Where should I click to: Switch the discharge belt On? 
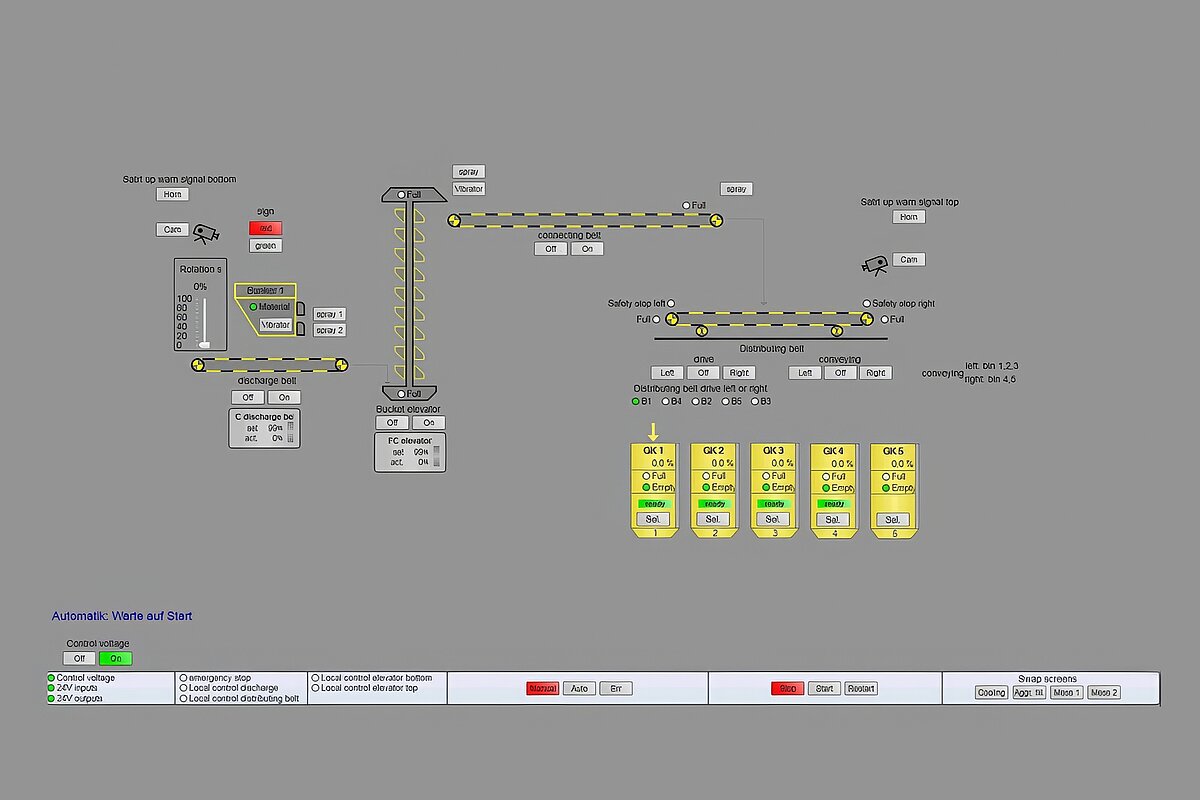pyautogui.click(x=284, y=397)
